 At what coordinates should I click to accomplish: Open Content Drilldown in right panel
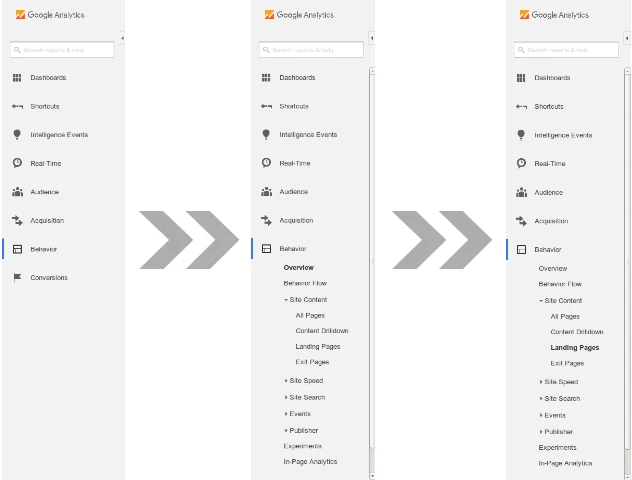click(x=577, y=332)
